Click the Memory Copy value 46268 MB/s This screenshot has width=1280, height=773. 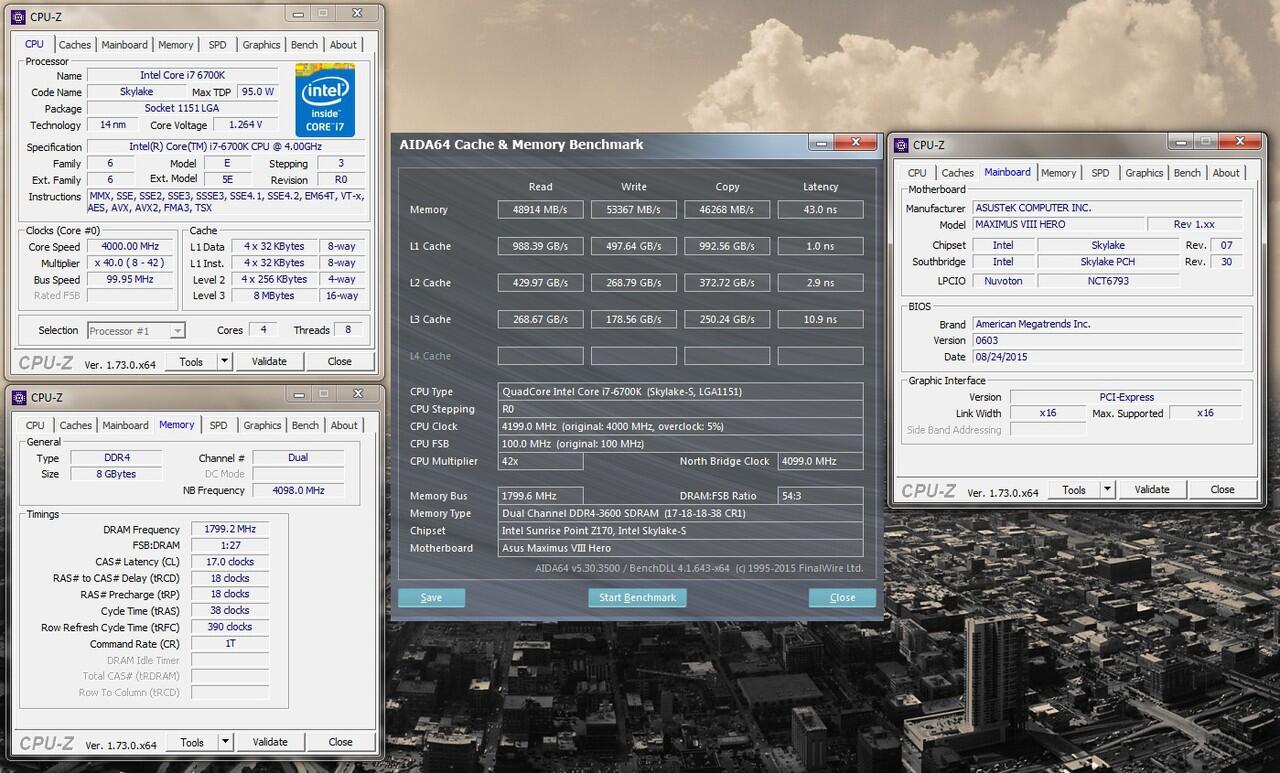click(727, 210)
